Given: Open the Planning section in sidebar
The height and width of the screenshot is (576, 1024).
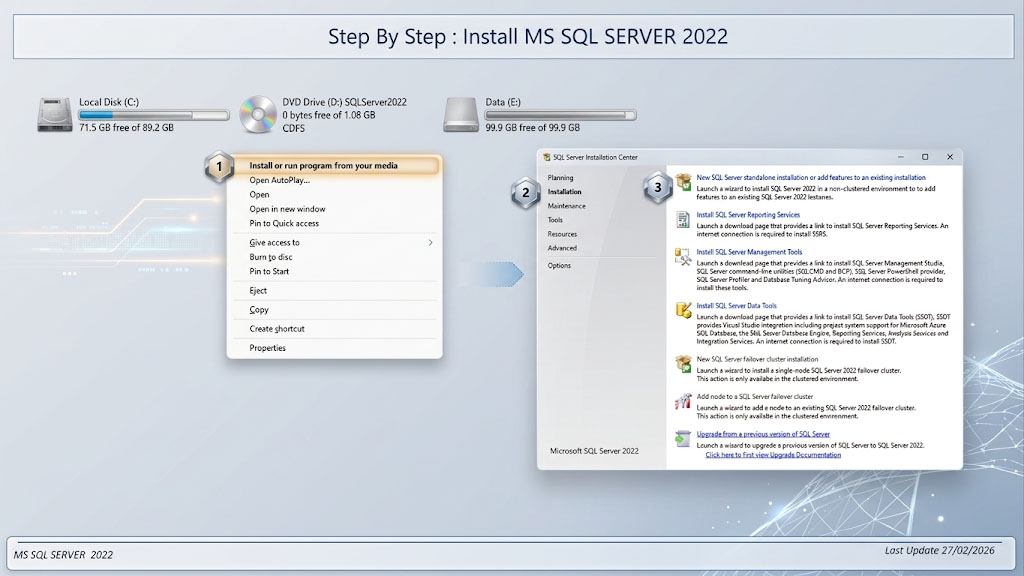Looking at the screenshot, I should [560, 178].
